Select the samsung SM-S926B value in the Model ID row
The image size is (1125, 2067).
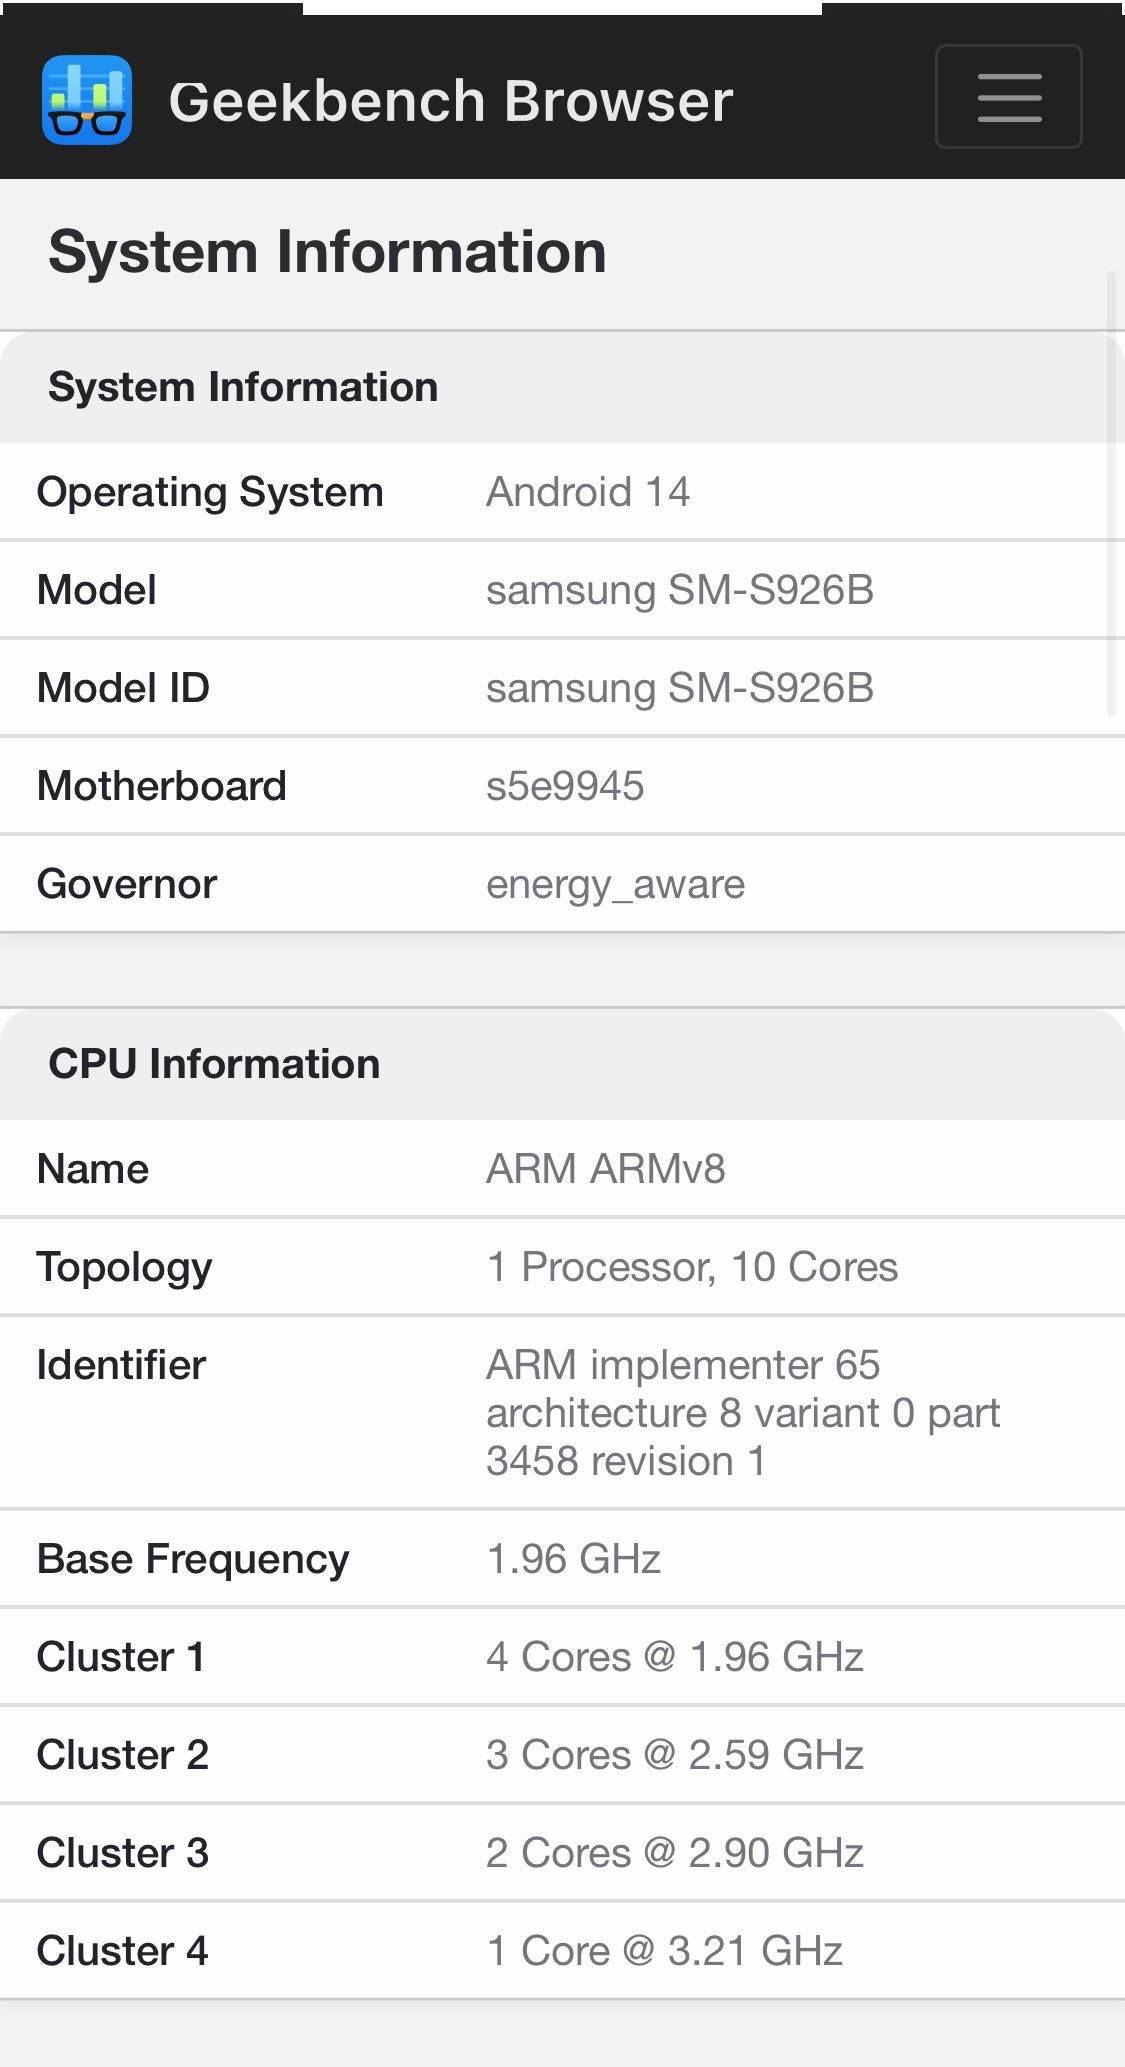(680, 688)
